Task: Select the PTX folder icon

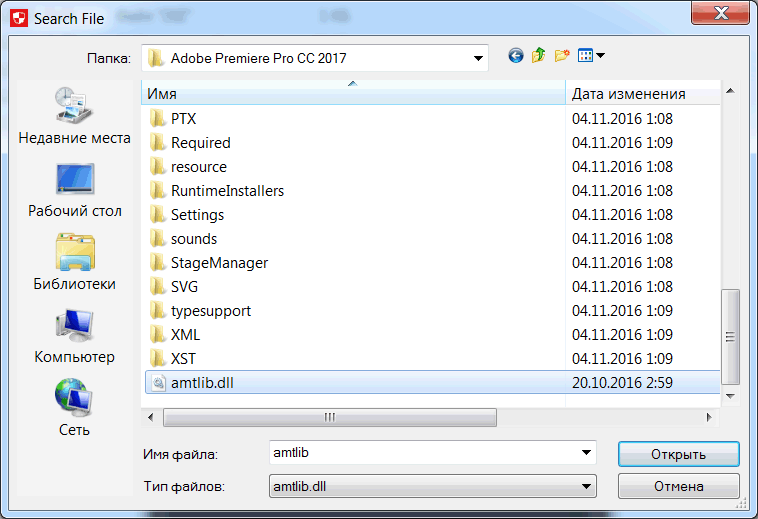Action: (157, 118)
